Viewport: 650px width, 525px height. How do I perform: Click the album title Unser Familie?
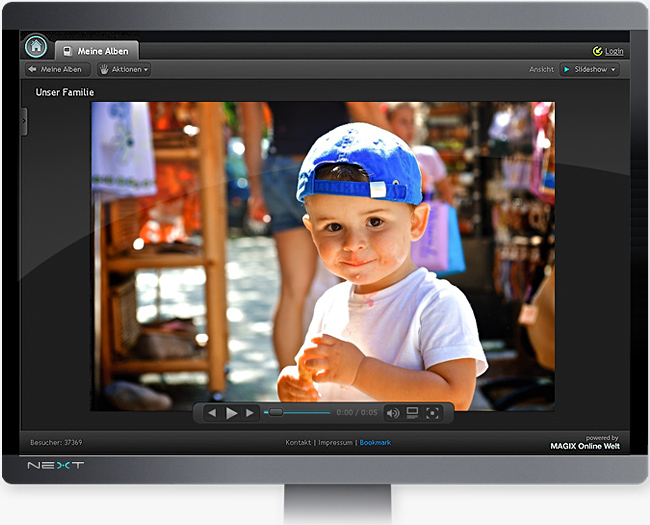click(65, 92)
